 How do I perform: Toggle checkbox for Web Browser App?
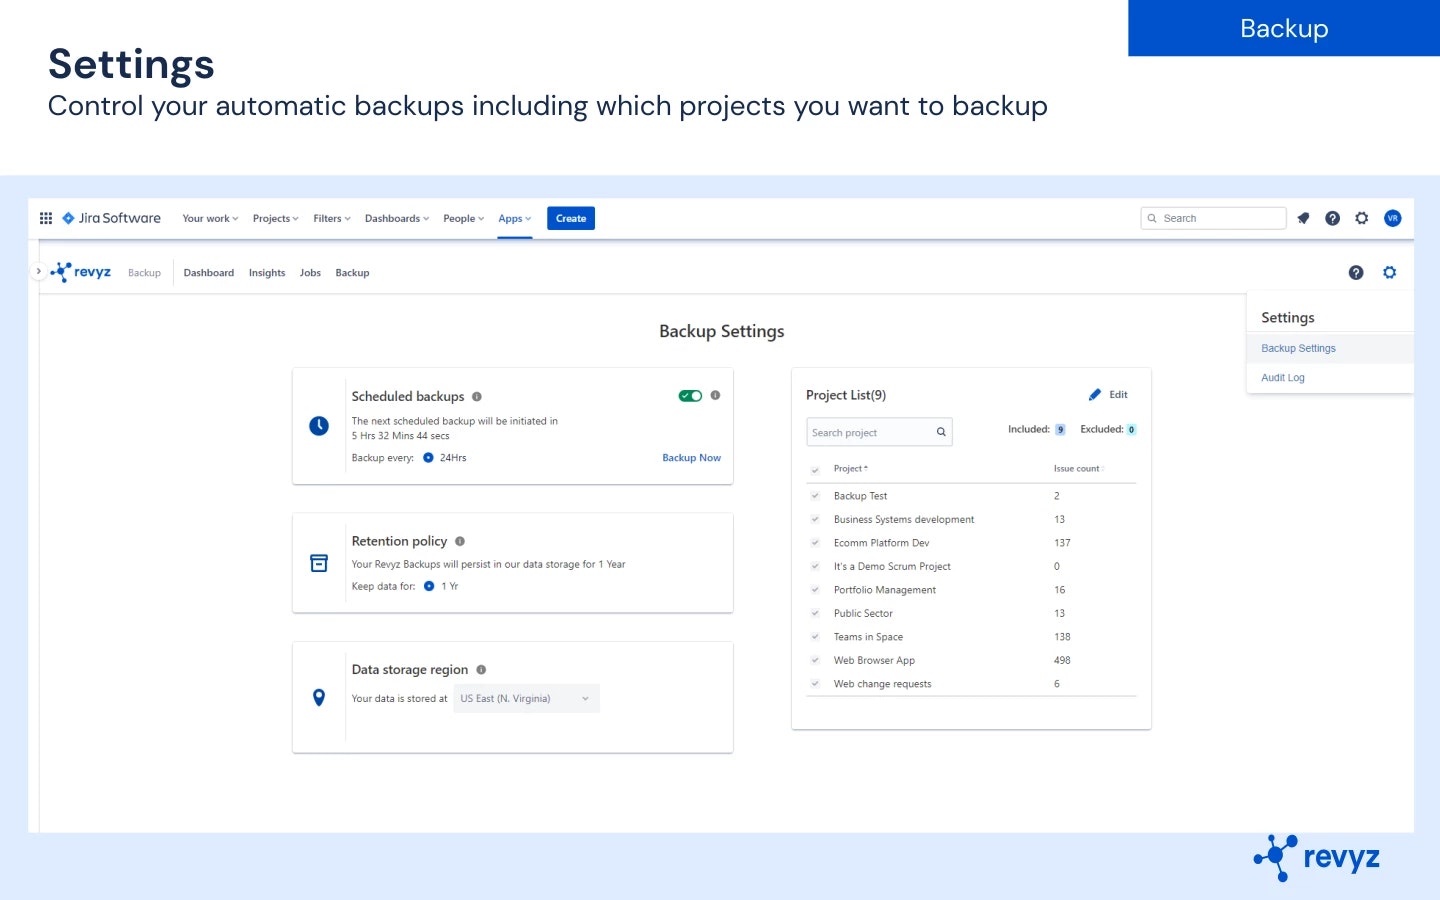coord(815,661)
